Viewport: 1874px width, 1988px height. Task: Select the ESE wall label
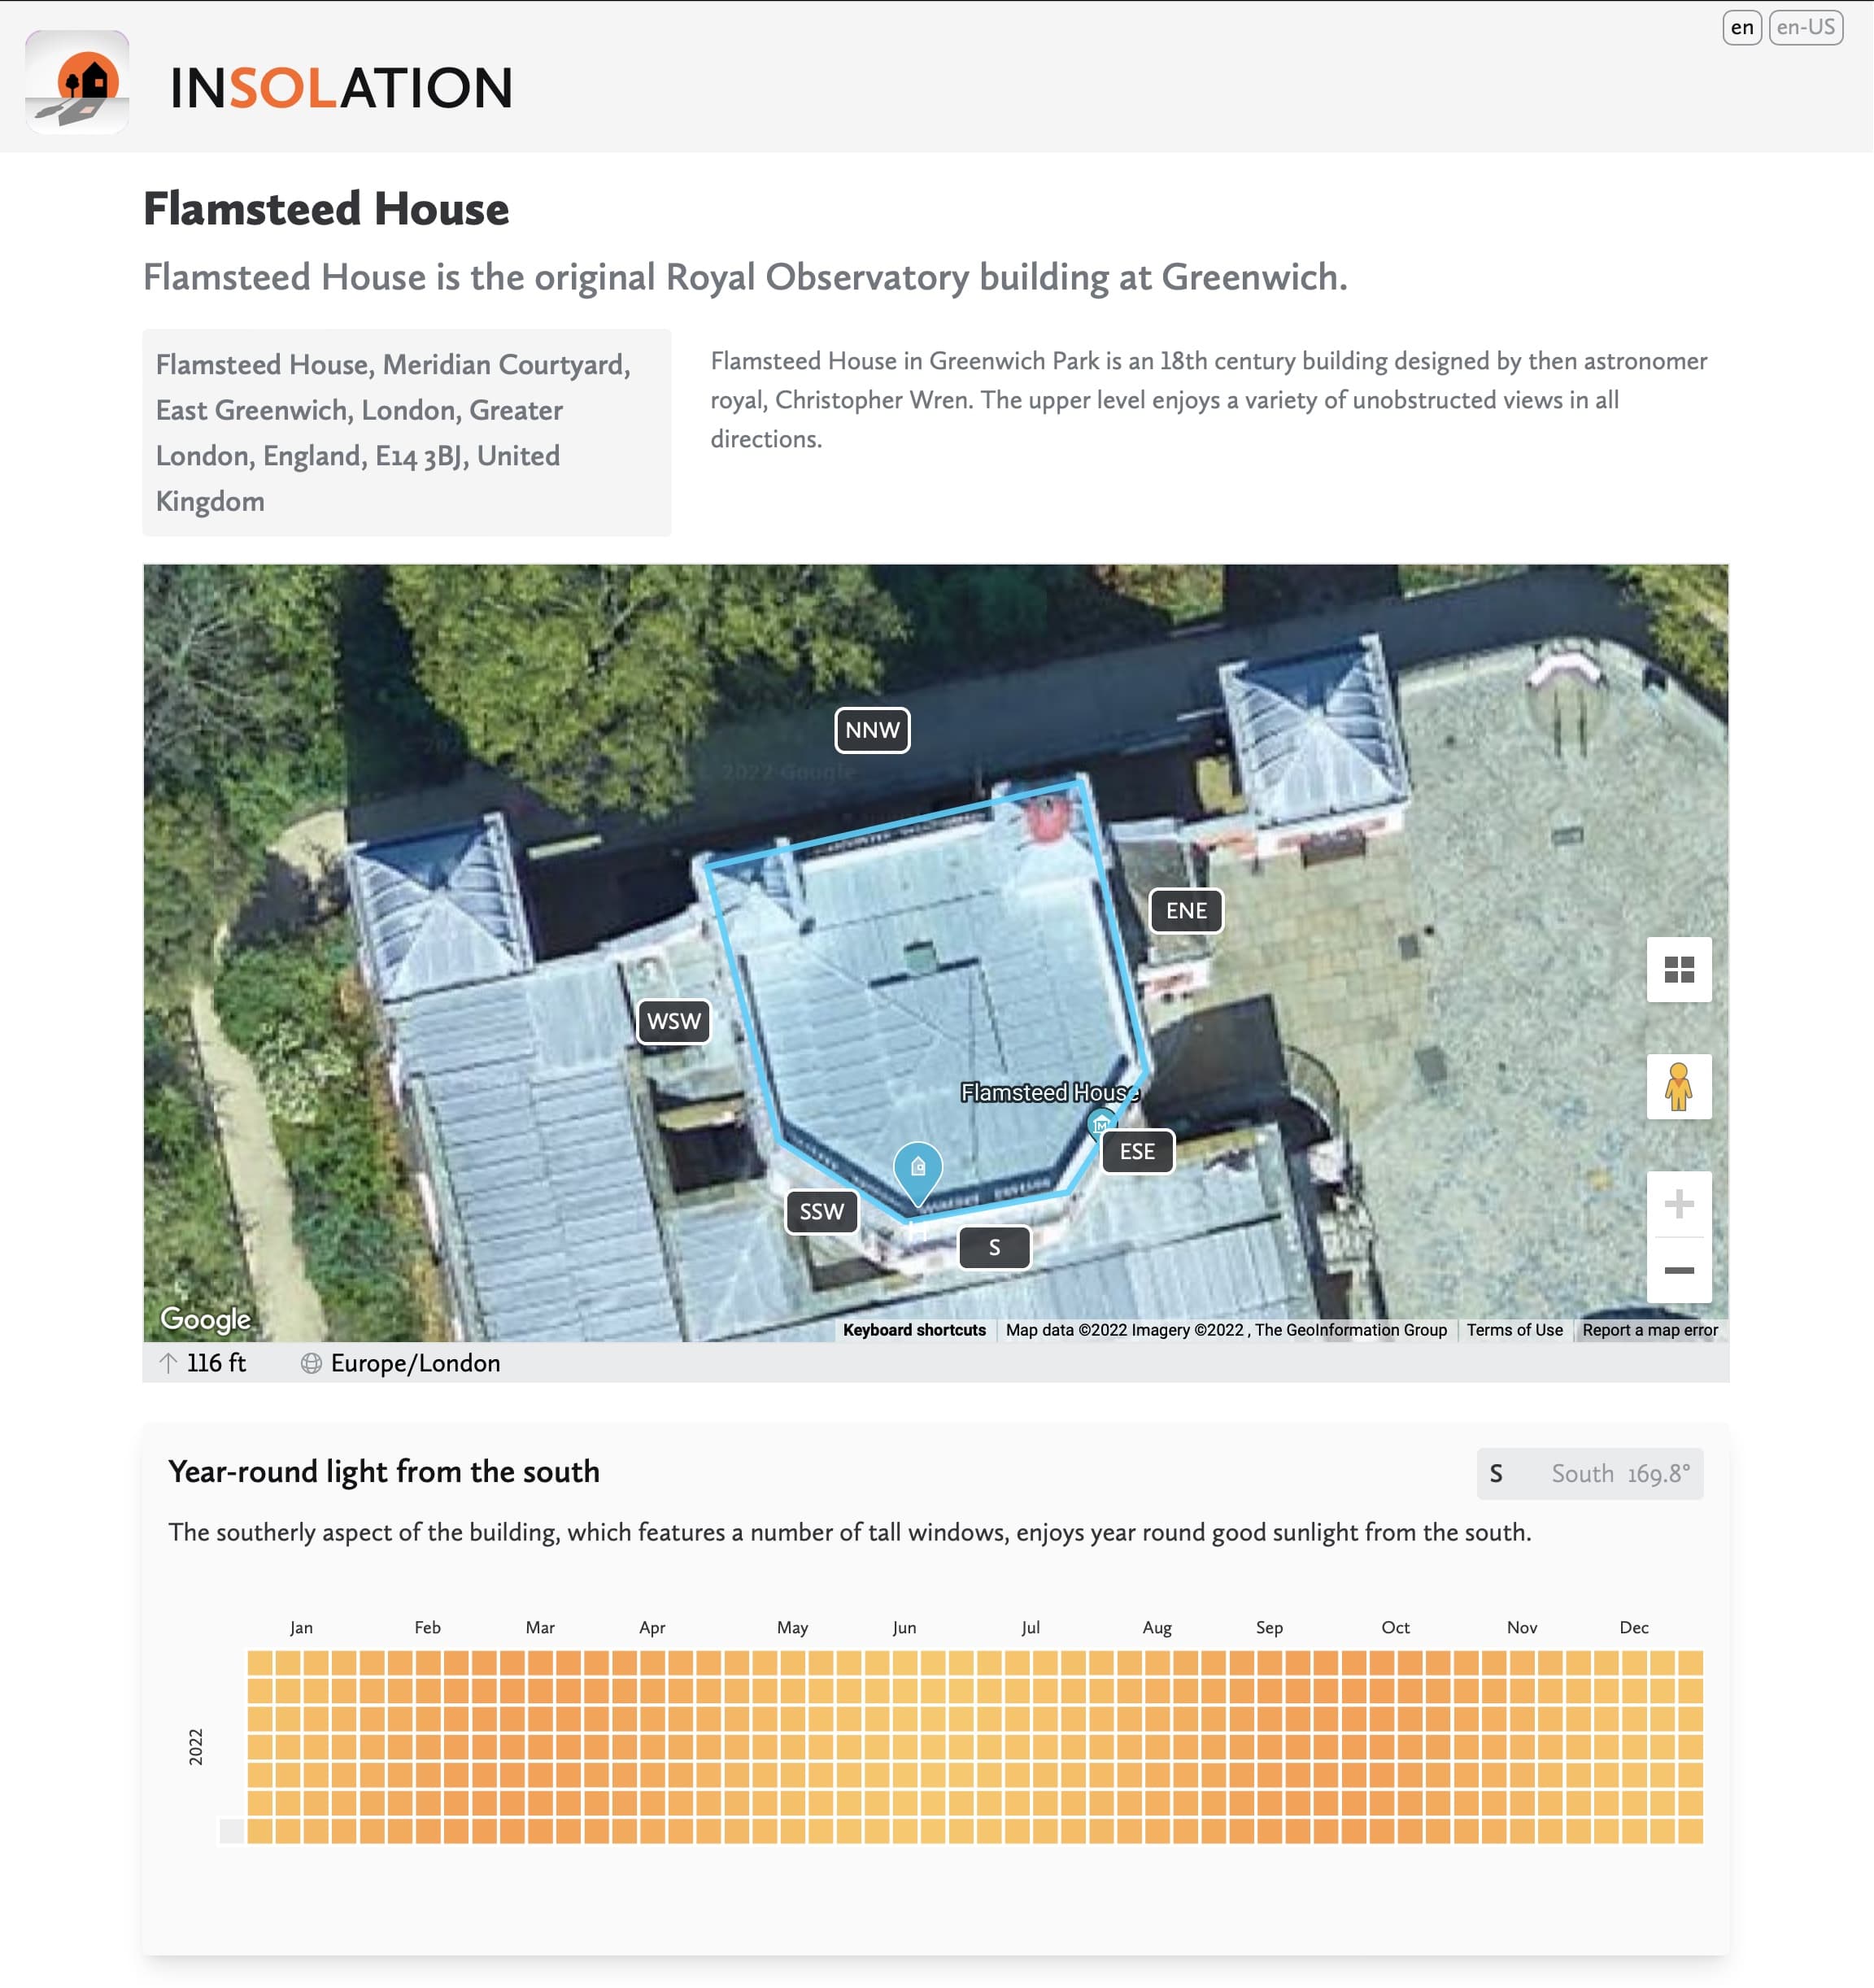tap(1137, 1151)
